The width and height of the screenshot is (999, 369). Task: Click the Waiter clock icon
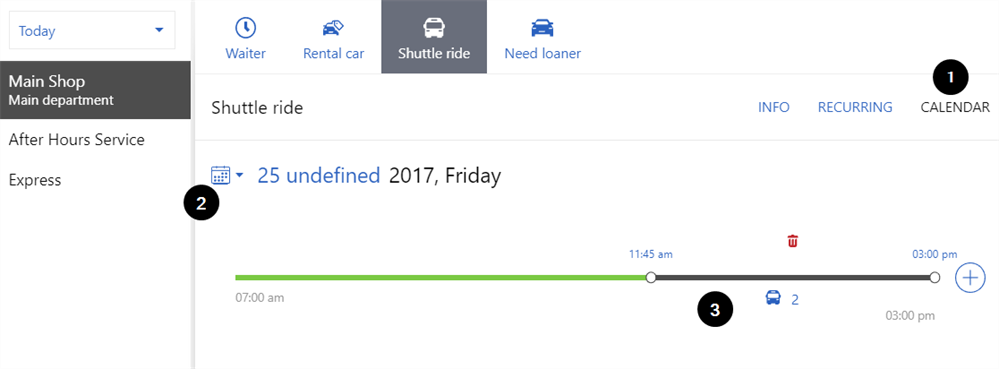coord(245,28)
